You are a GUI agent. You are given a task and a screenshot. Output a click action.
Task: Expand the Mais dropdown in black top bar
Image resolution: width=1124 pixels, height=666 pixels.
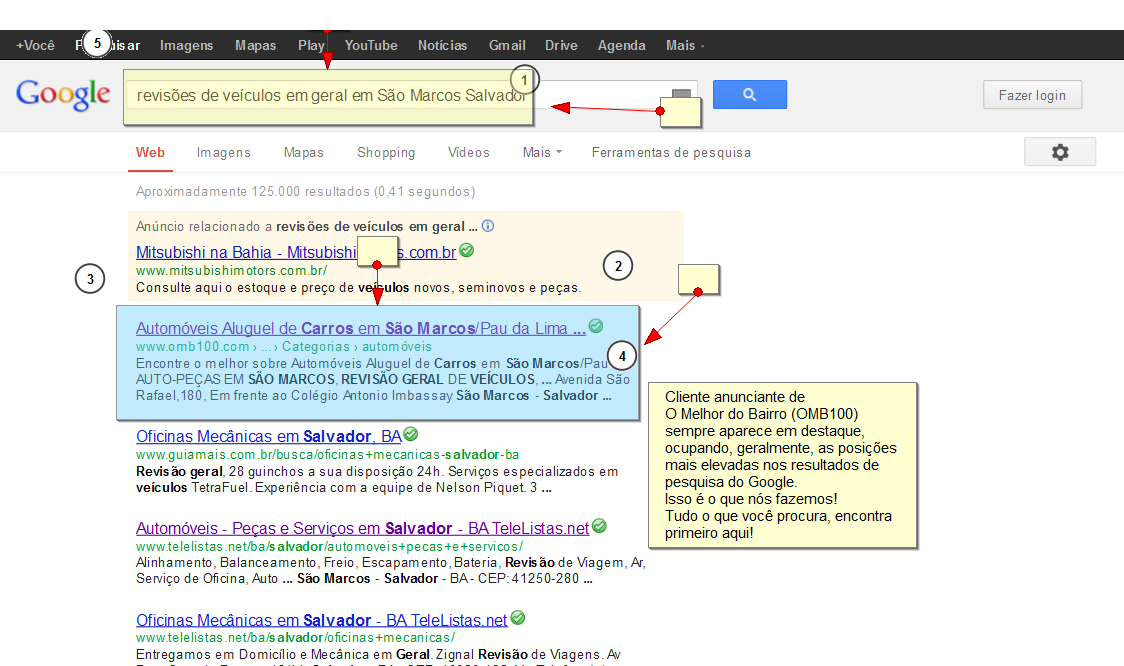(685, 45)
